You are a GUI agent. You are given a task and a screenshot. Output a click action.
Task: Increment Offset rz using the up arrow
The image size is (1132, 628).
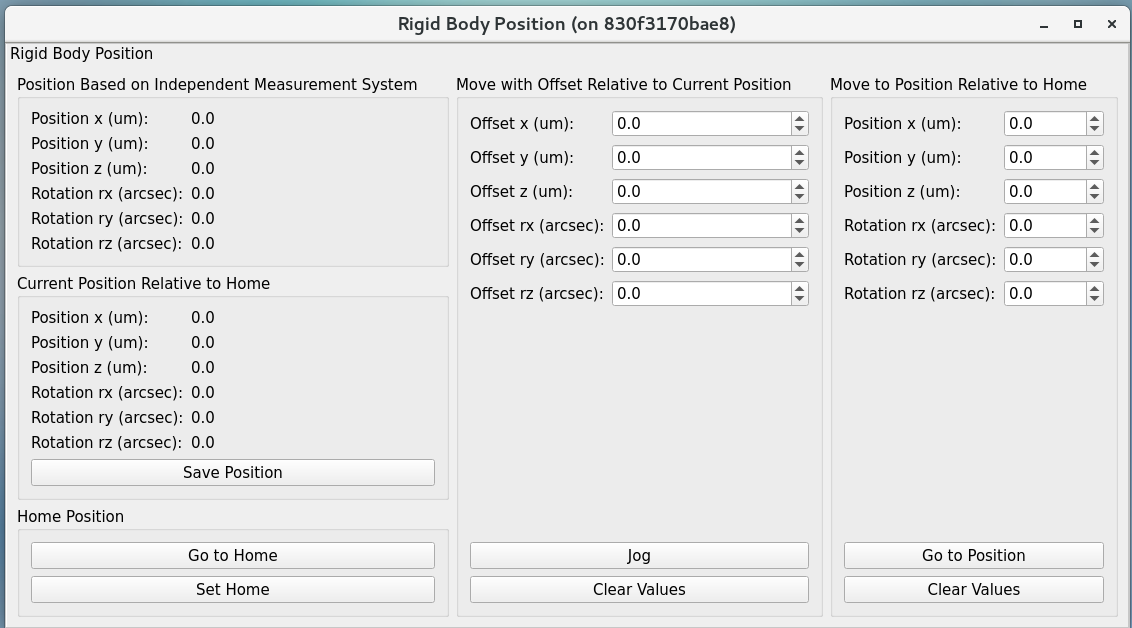799,288
